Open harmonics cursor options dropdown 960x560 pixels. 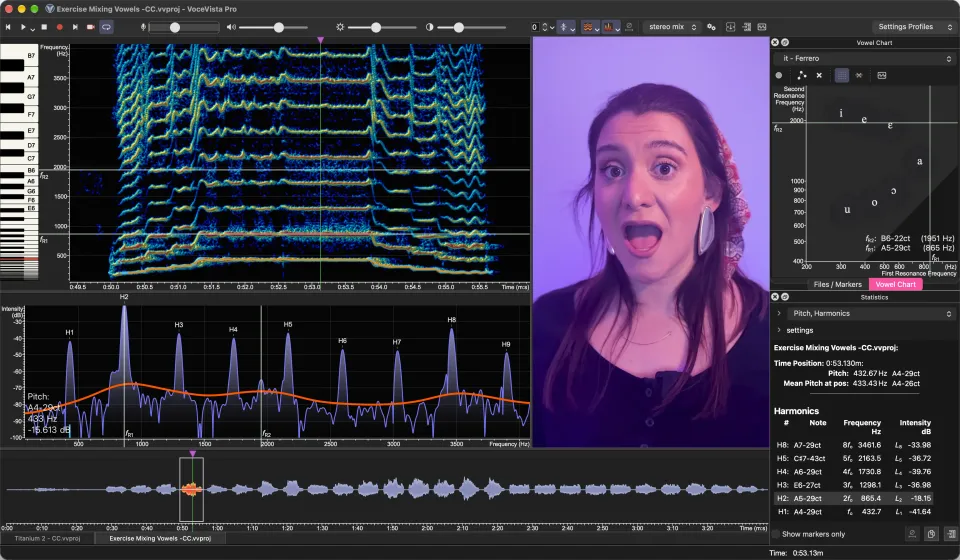click(572, 28)
